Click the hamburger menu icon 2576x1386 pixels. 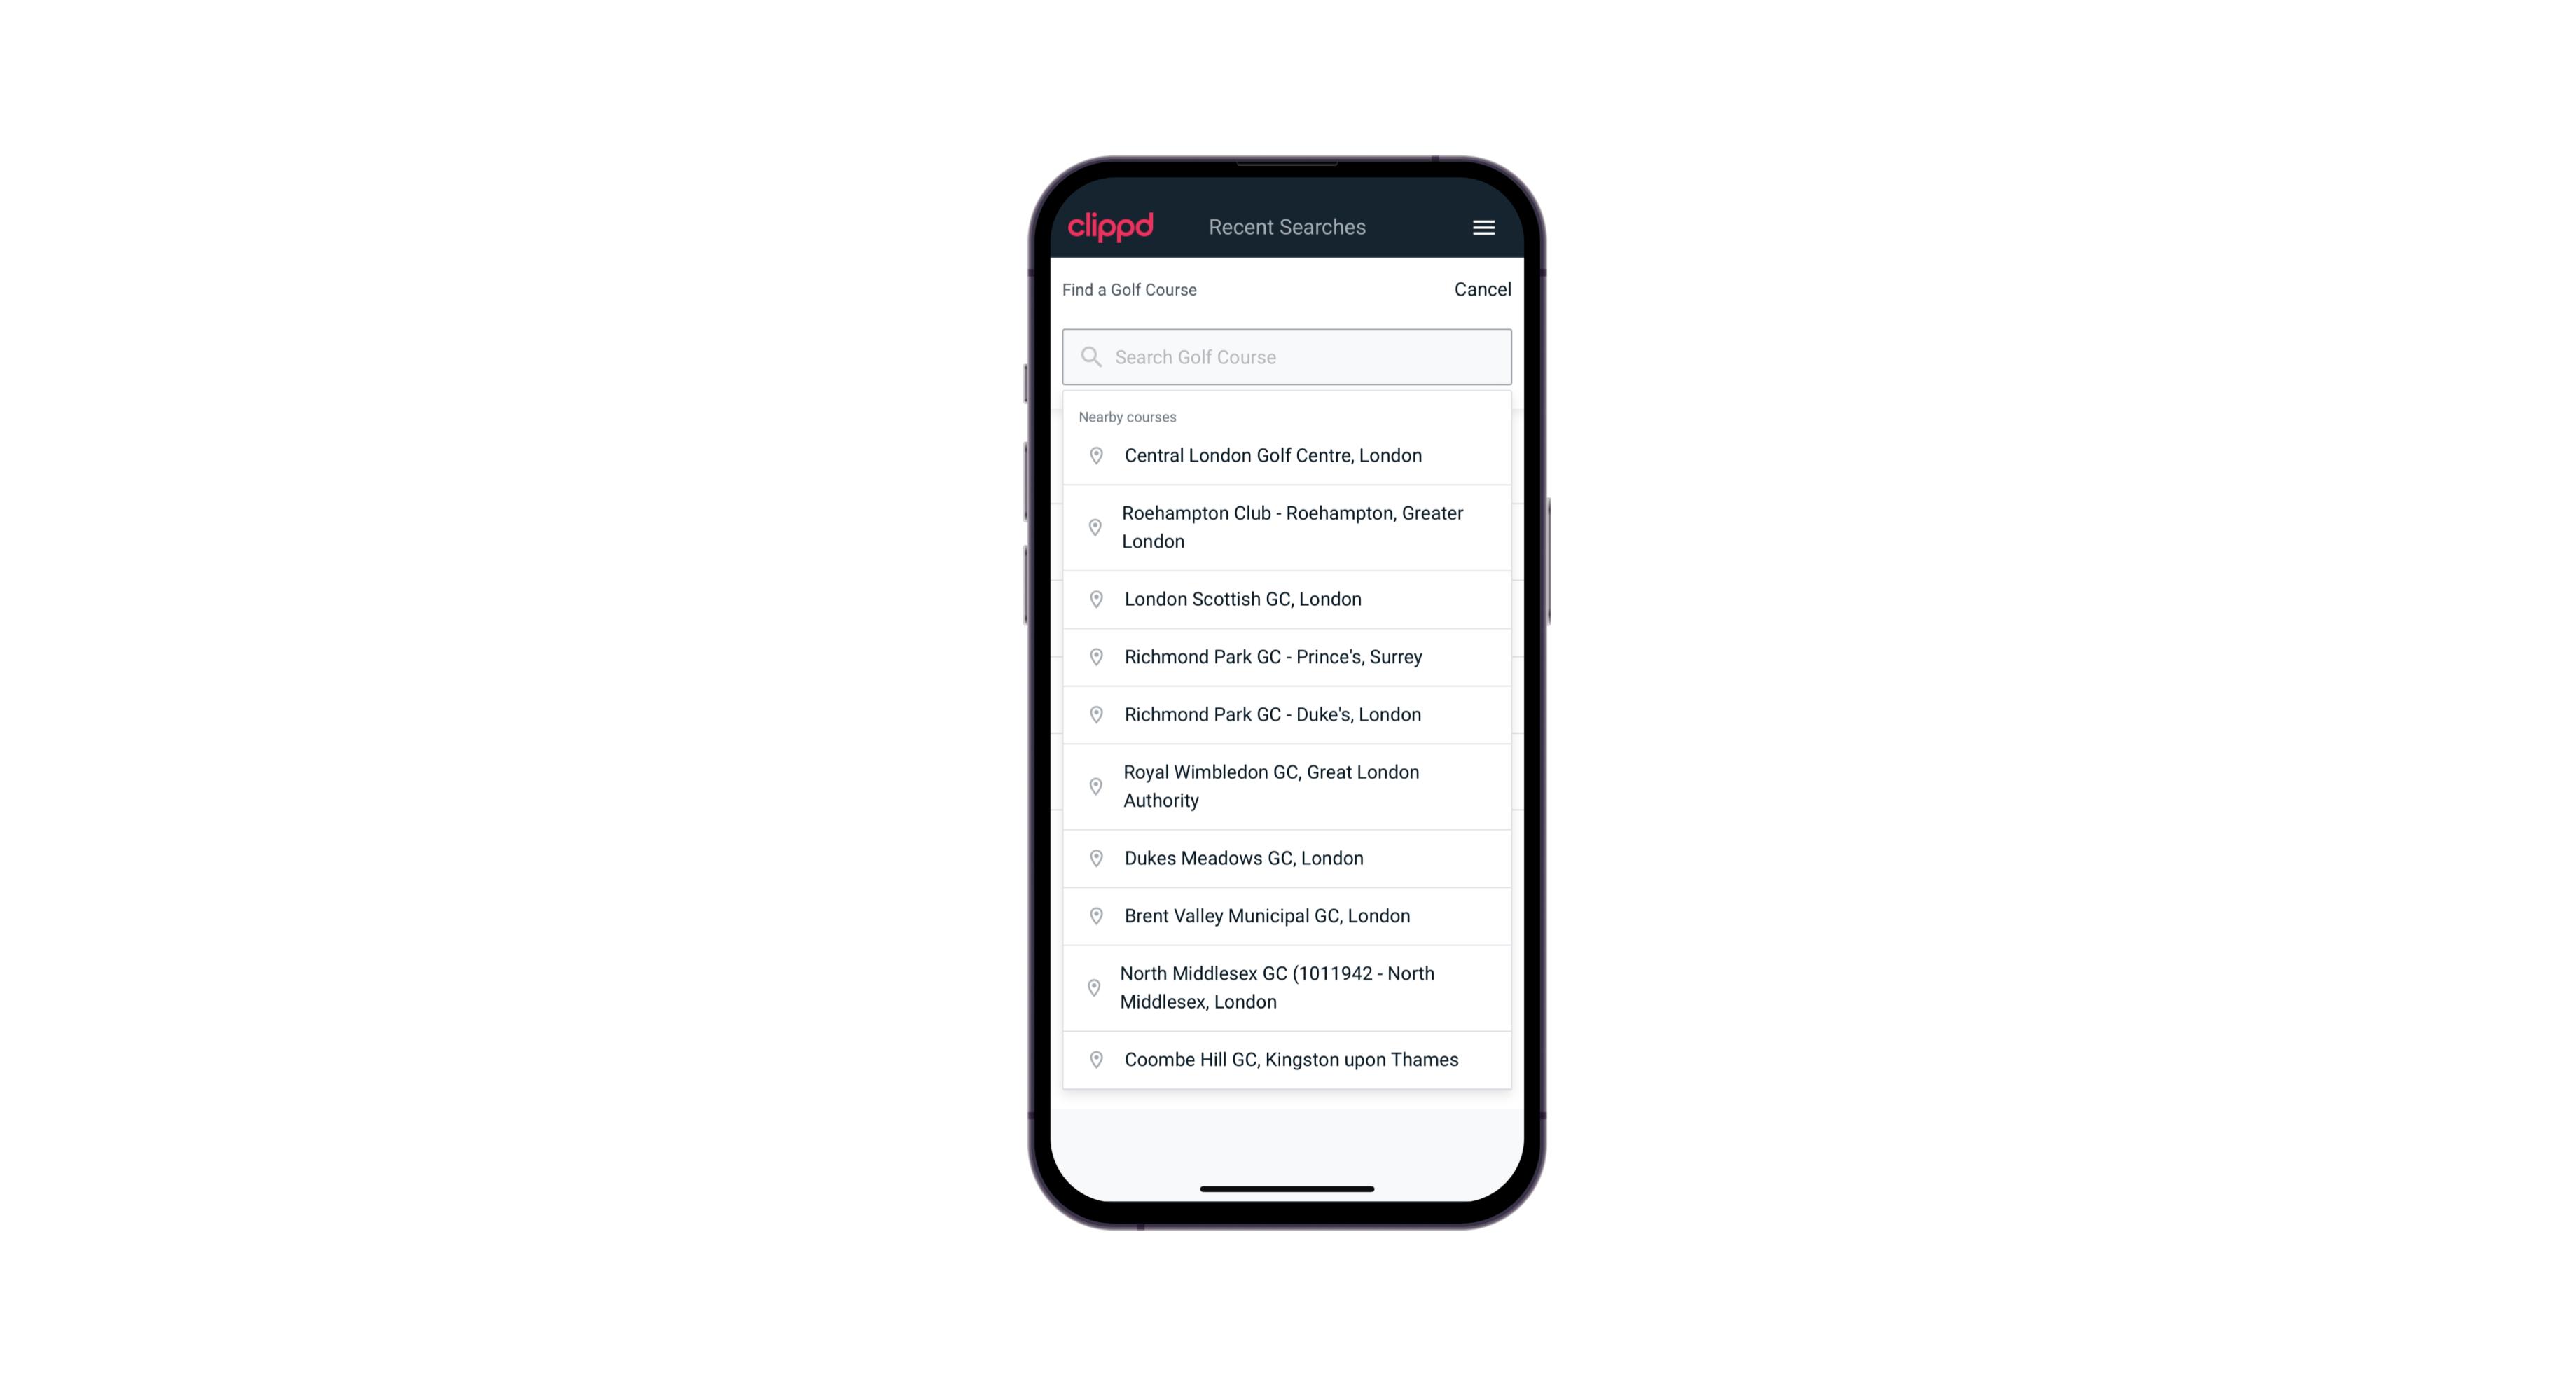point(1481,226)
